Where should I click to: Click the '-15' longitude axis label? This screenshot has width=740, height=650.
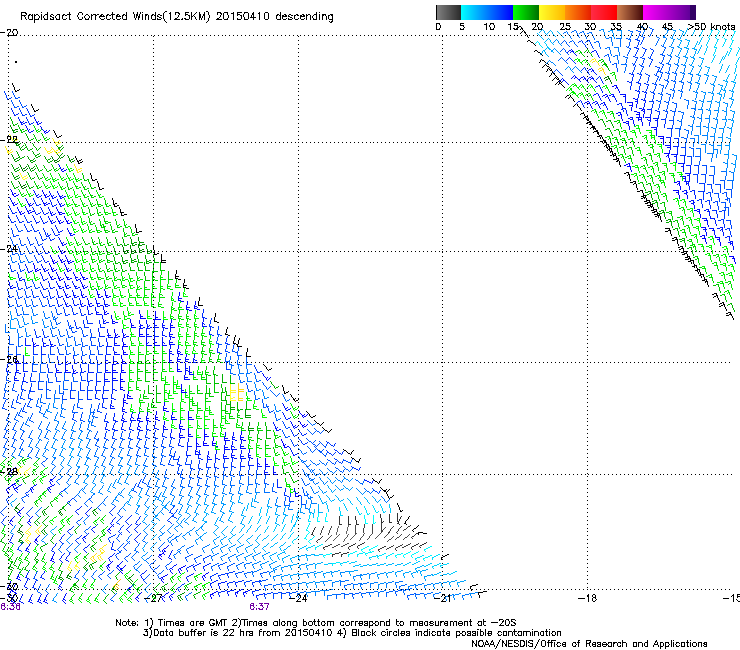[x=731, y=598]
